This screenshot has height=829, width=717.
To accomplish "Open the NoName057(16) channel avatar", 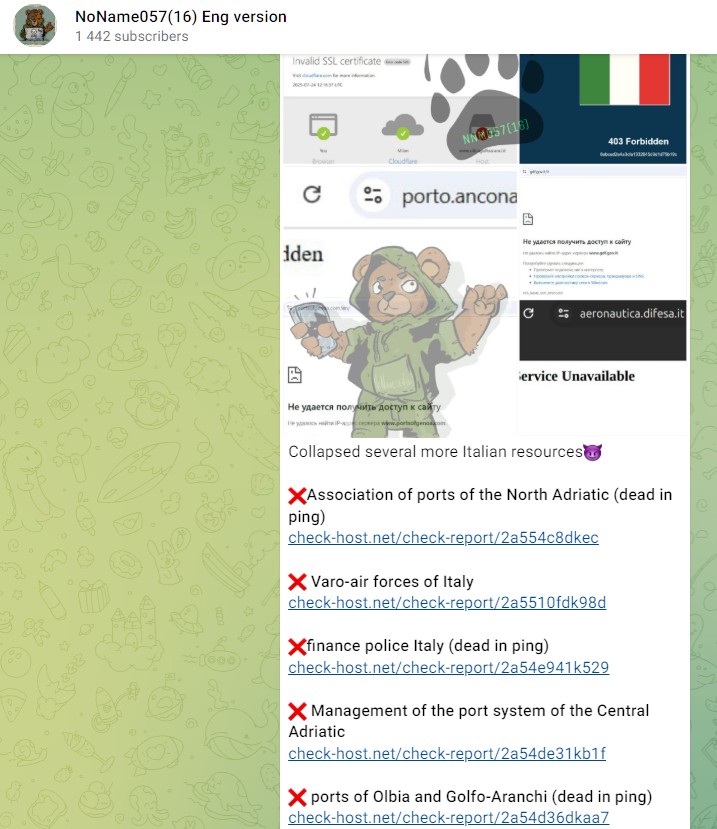I will [x=35, y=26].
